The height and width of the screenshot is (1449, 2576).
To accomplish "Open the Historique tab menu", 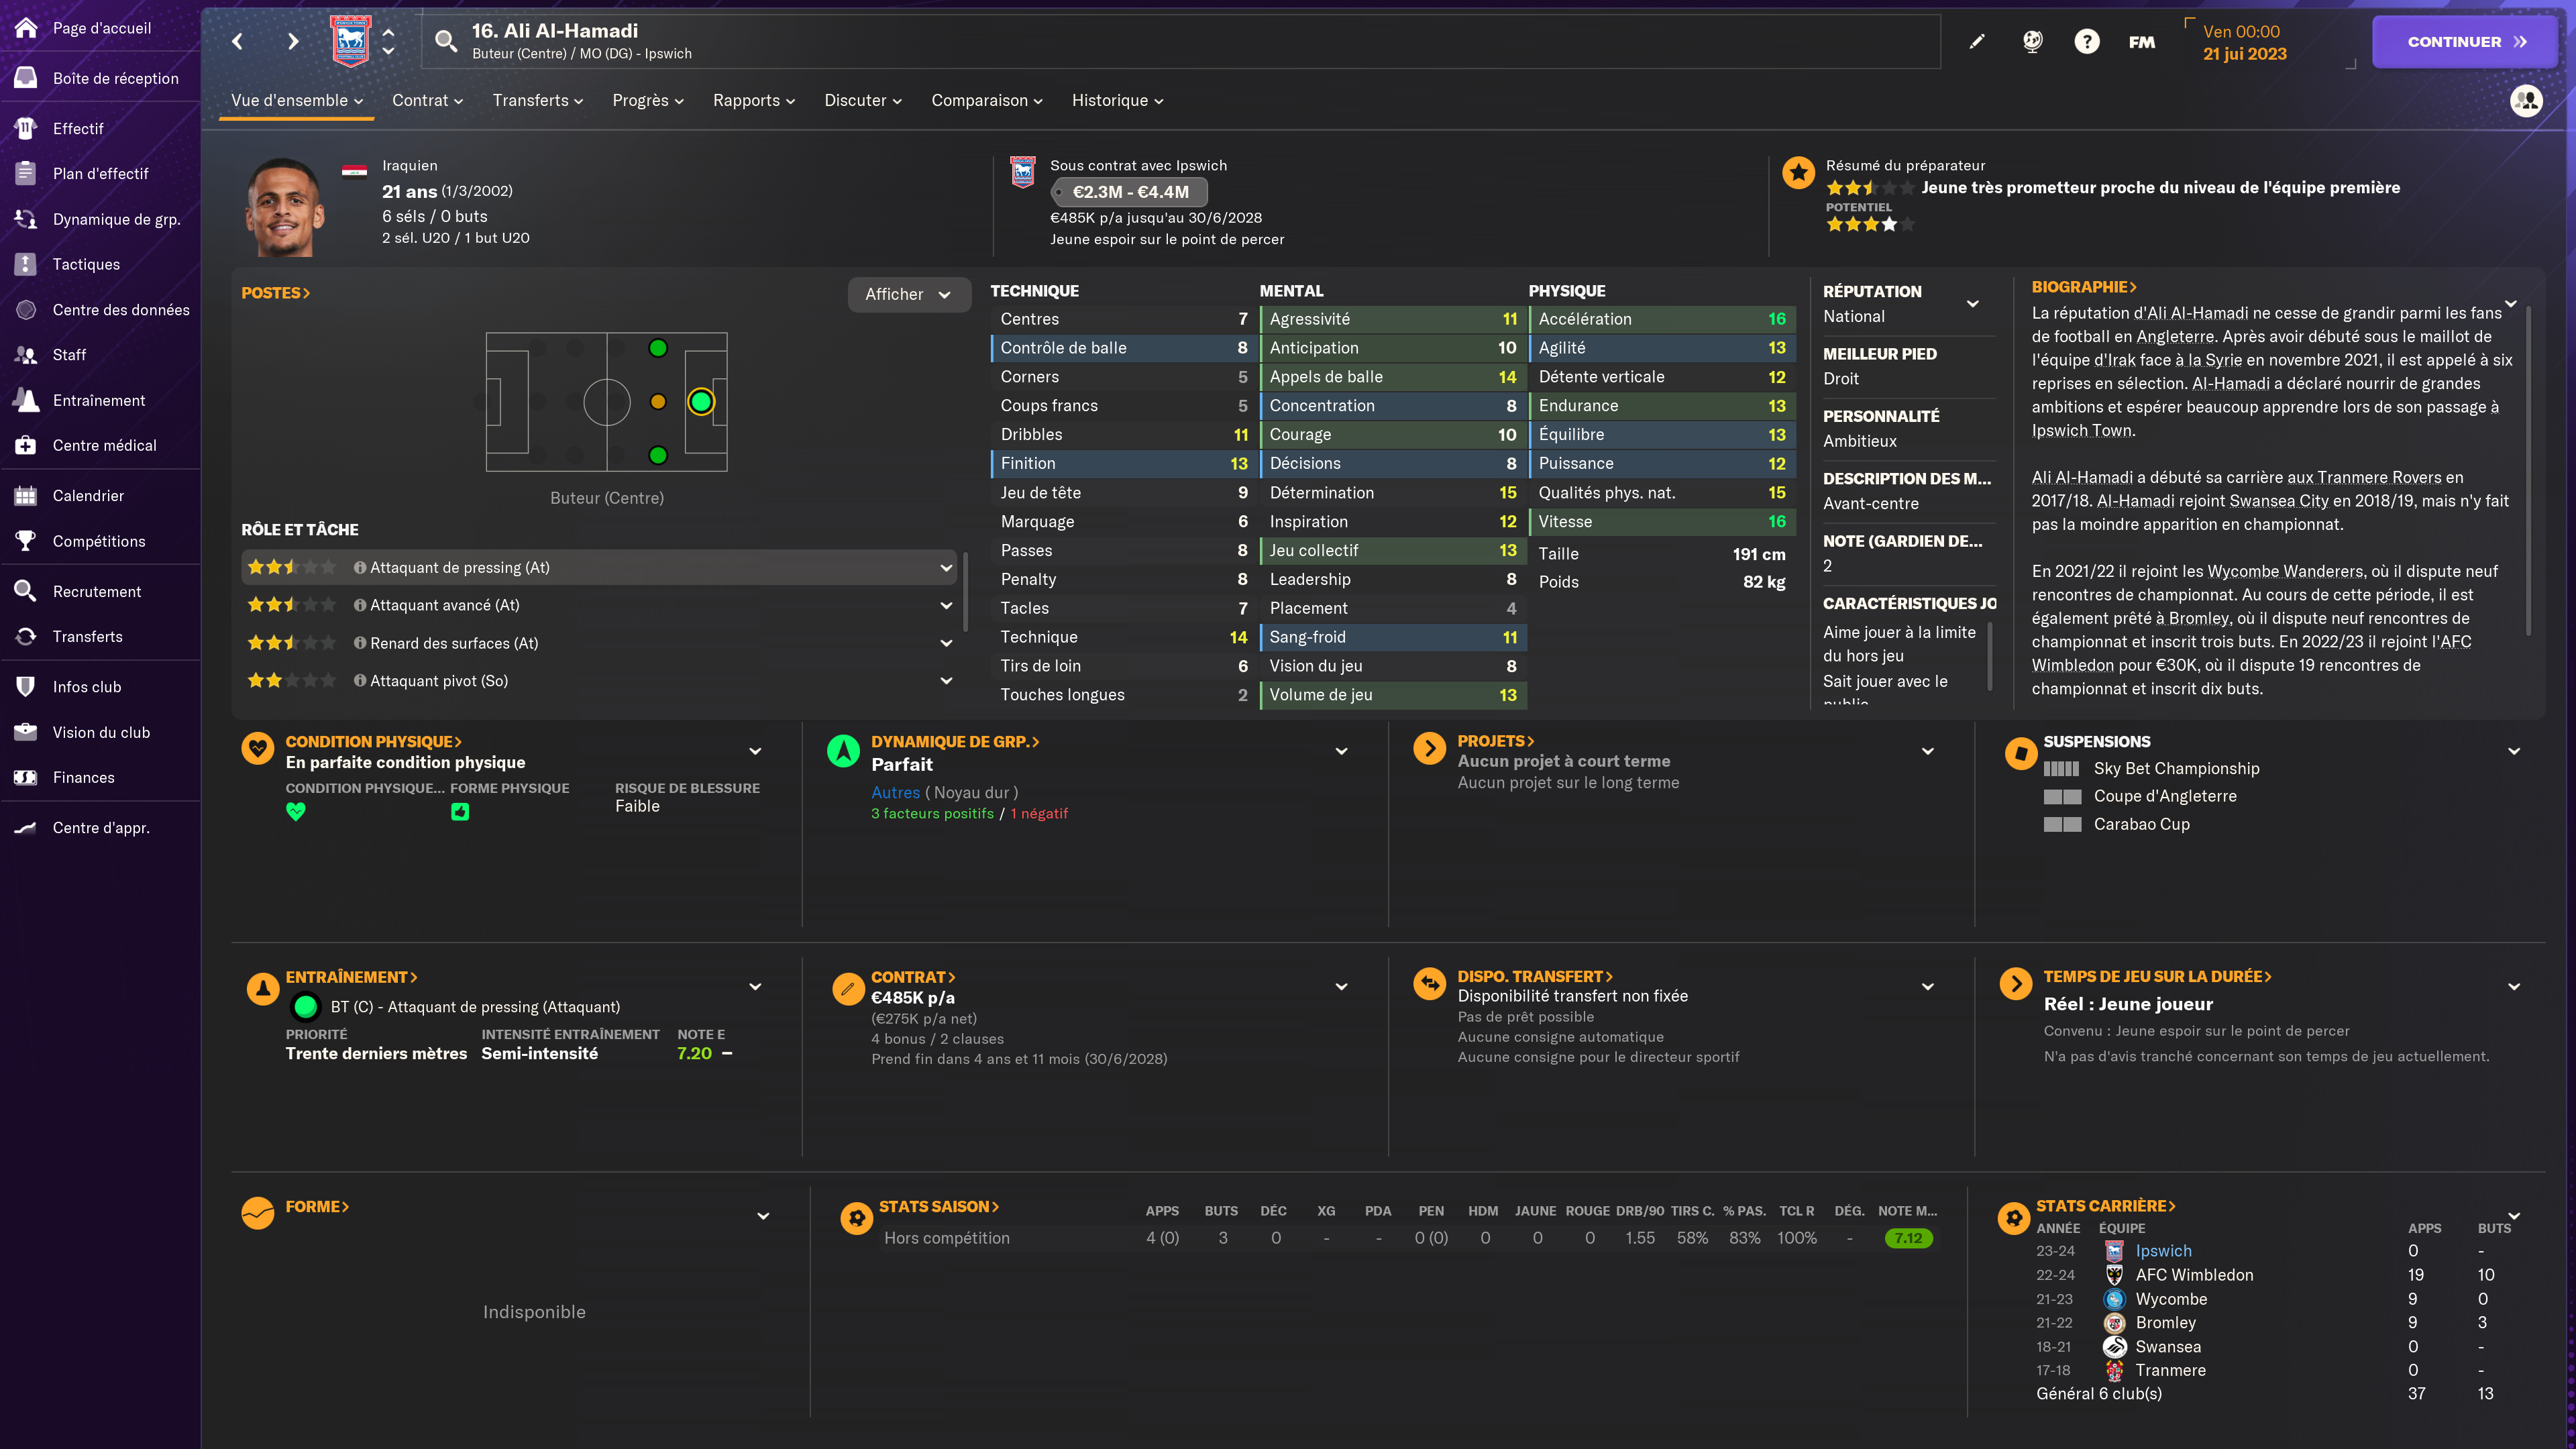I will (1116, 100).
